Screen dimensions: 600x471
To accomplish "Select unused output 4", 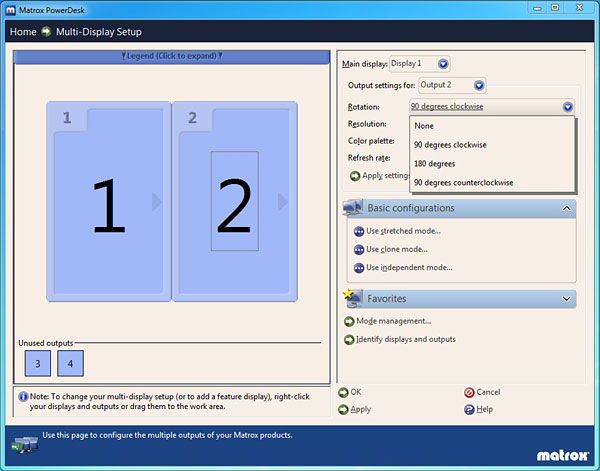I will point(70,363).
